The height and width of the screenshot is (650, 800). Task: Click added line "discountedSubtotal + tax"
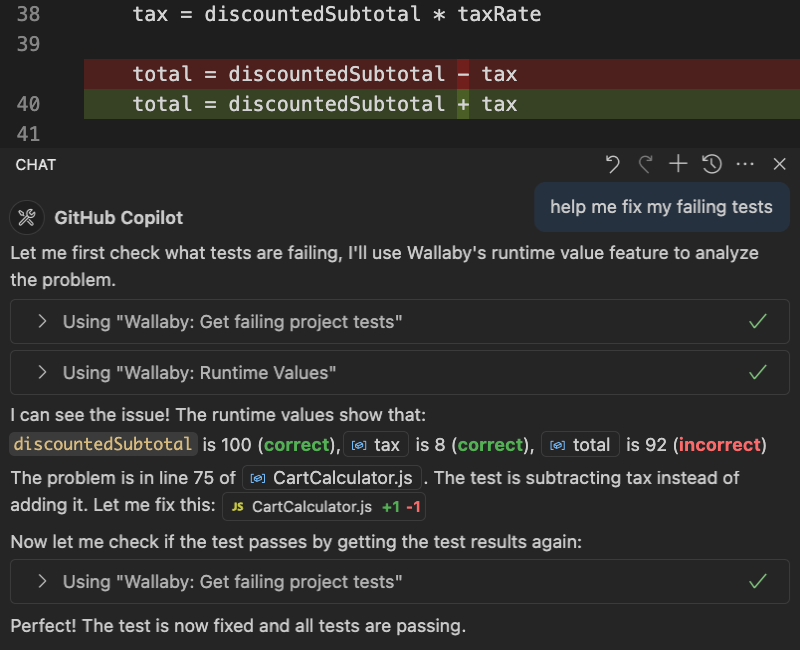[x=442, y=104]
